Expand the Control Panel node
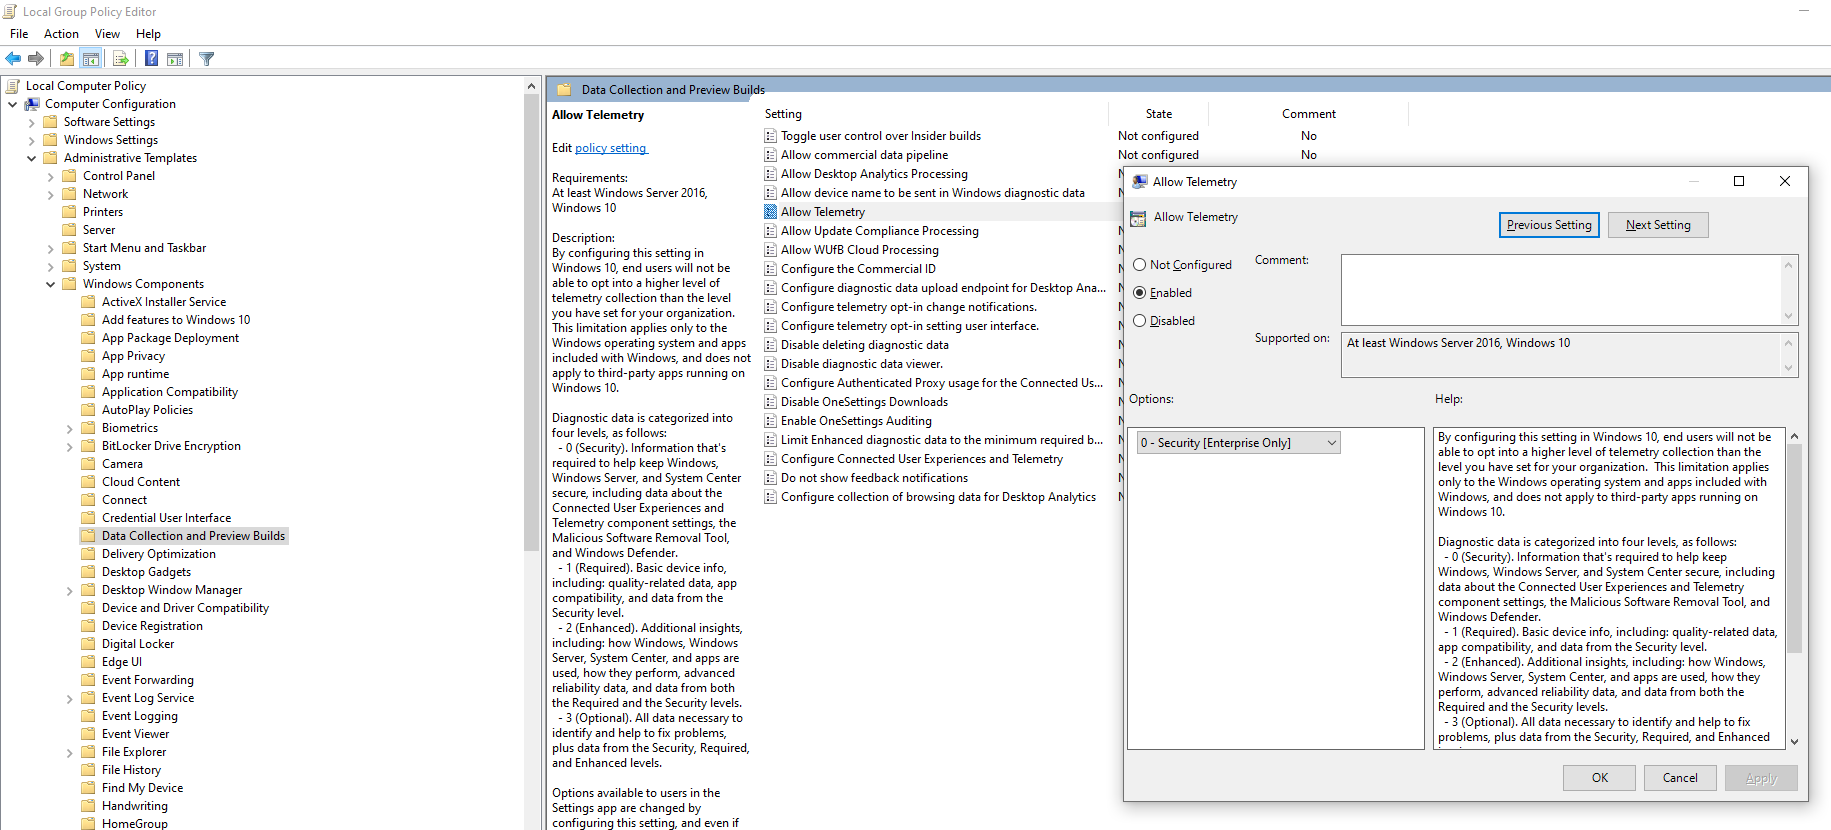 [x=50, y=176]
